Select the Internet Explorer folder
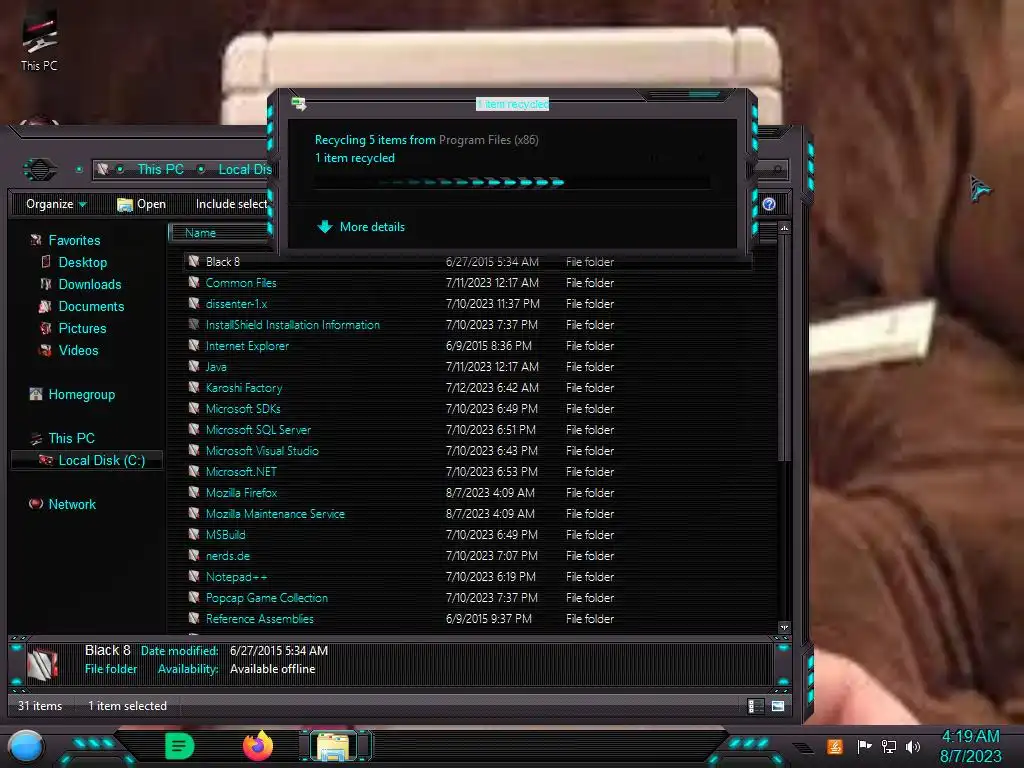Viewport: 1024px width, 768px height. point(247,345)
